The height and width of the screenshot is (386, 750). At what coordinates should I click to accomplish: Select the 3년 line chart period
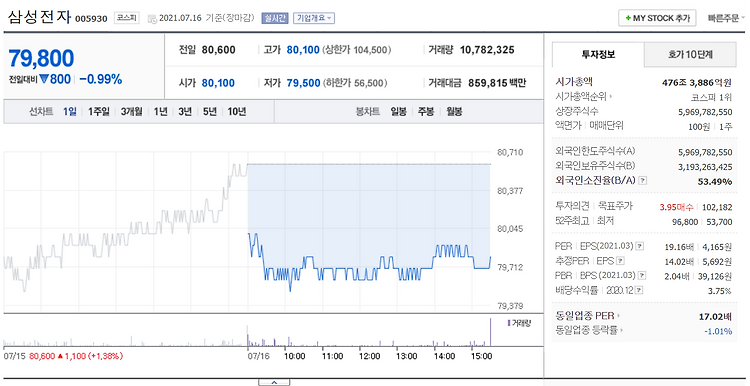[x=185, y=111]
